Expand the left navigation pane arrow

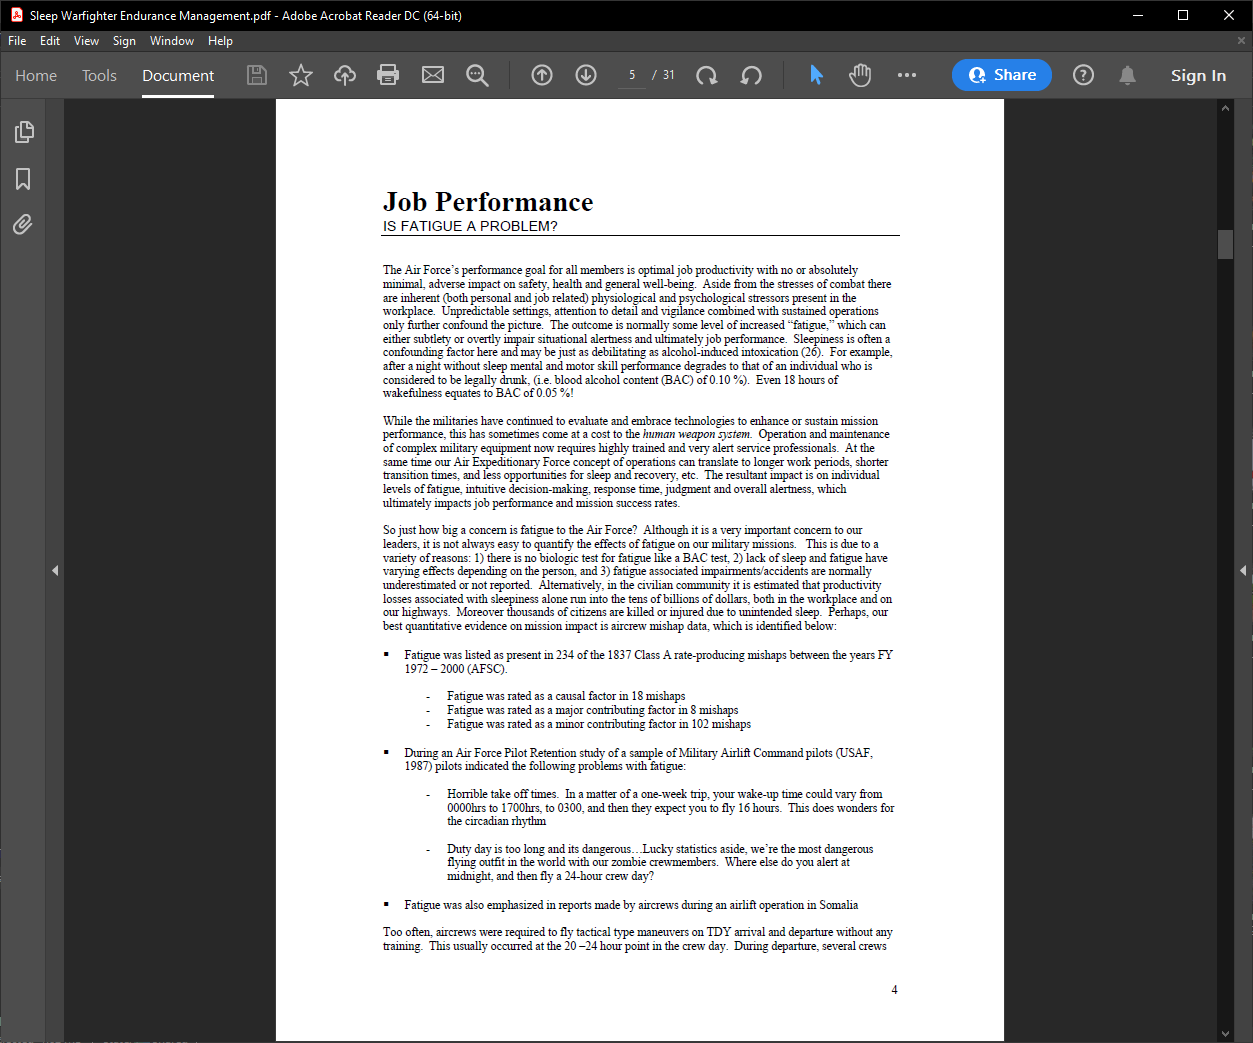pyautogui.click(x=55, y=570)
